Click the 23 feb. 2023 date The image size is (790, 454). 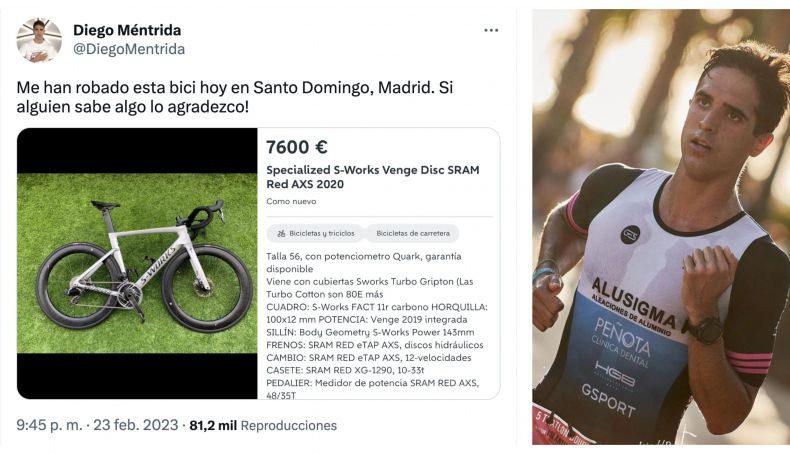click(x=136, y=425)
